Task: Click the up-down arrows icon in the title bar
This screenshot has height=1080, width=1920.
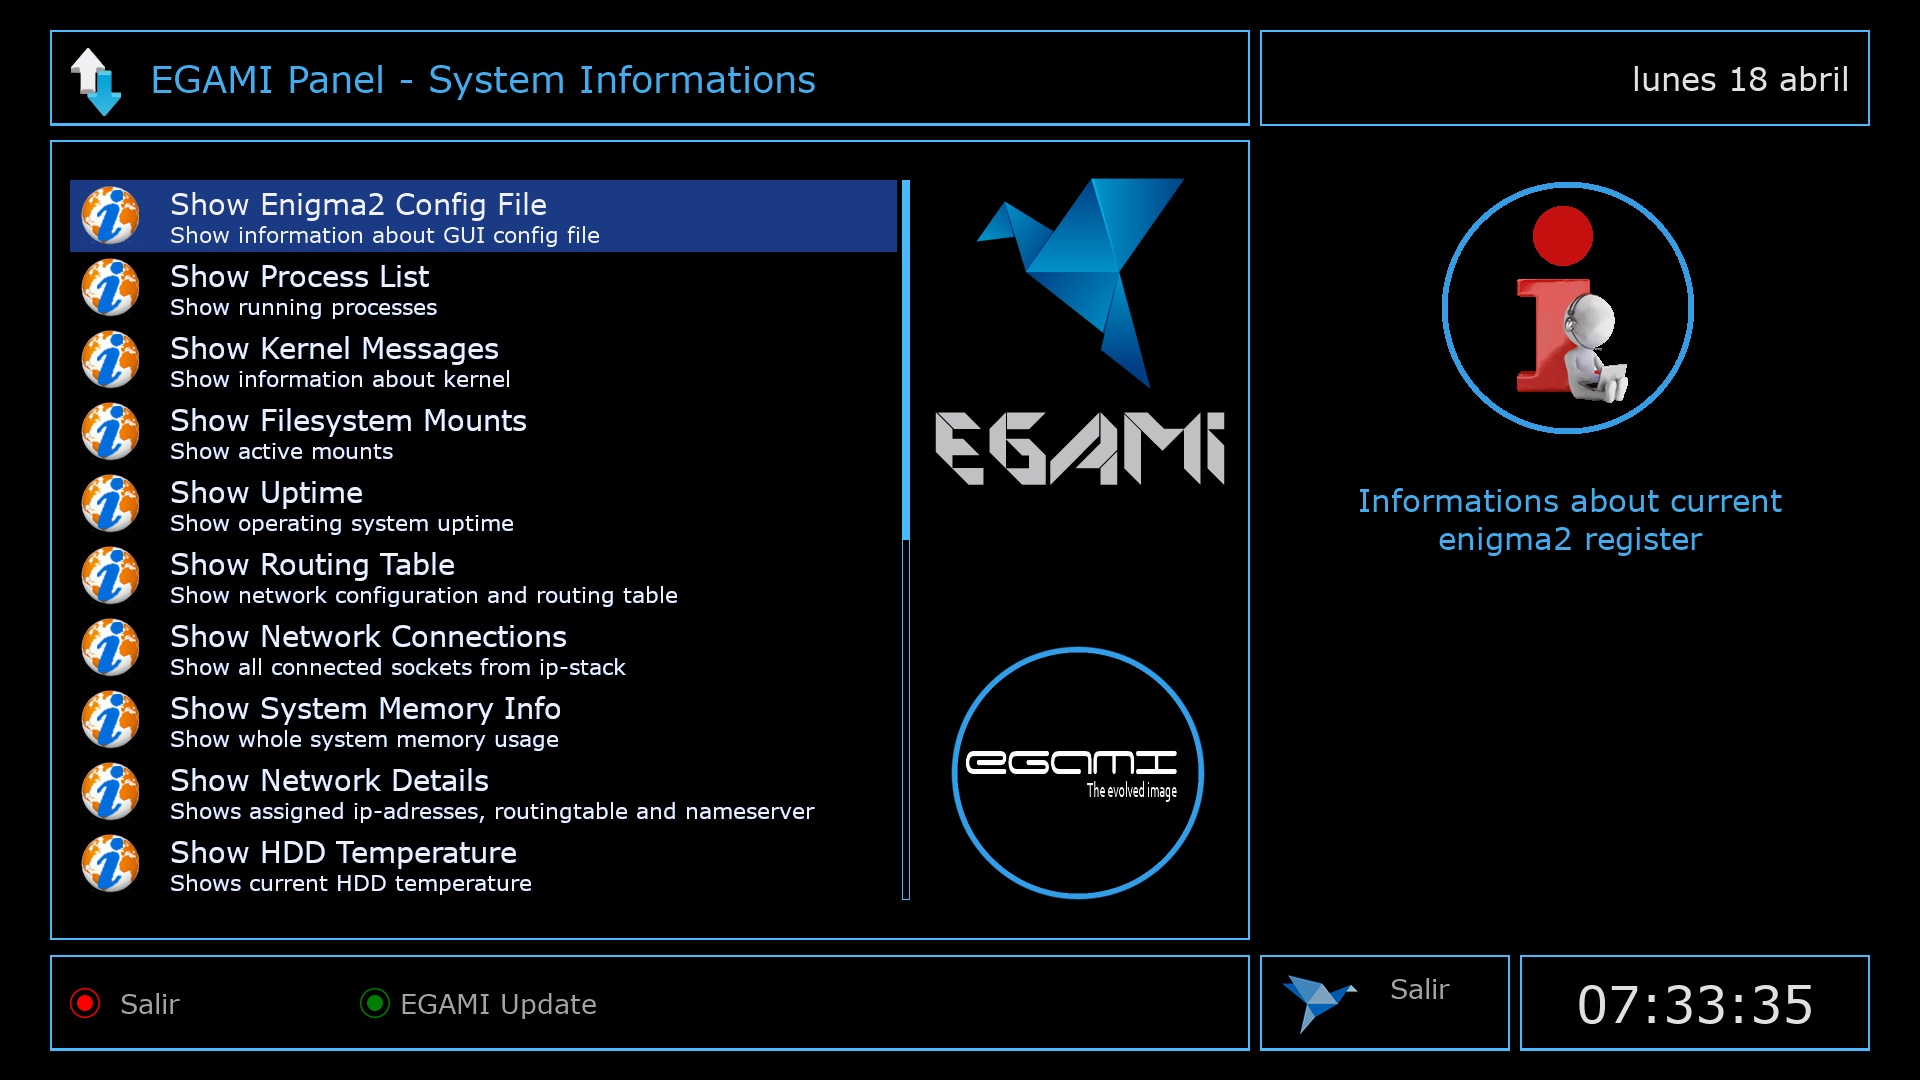Action: (96, 81)
